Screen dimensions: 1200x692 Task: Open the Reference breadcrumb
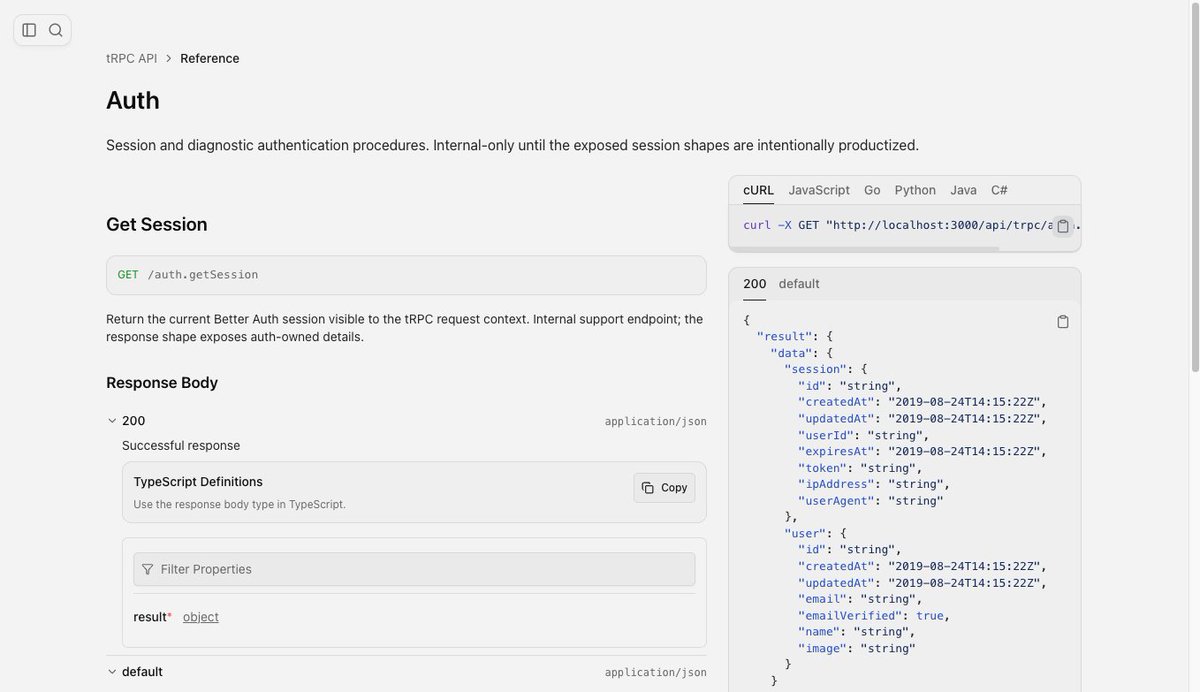tap(210, 58)
